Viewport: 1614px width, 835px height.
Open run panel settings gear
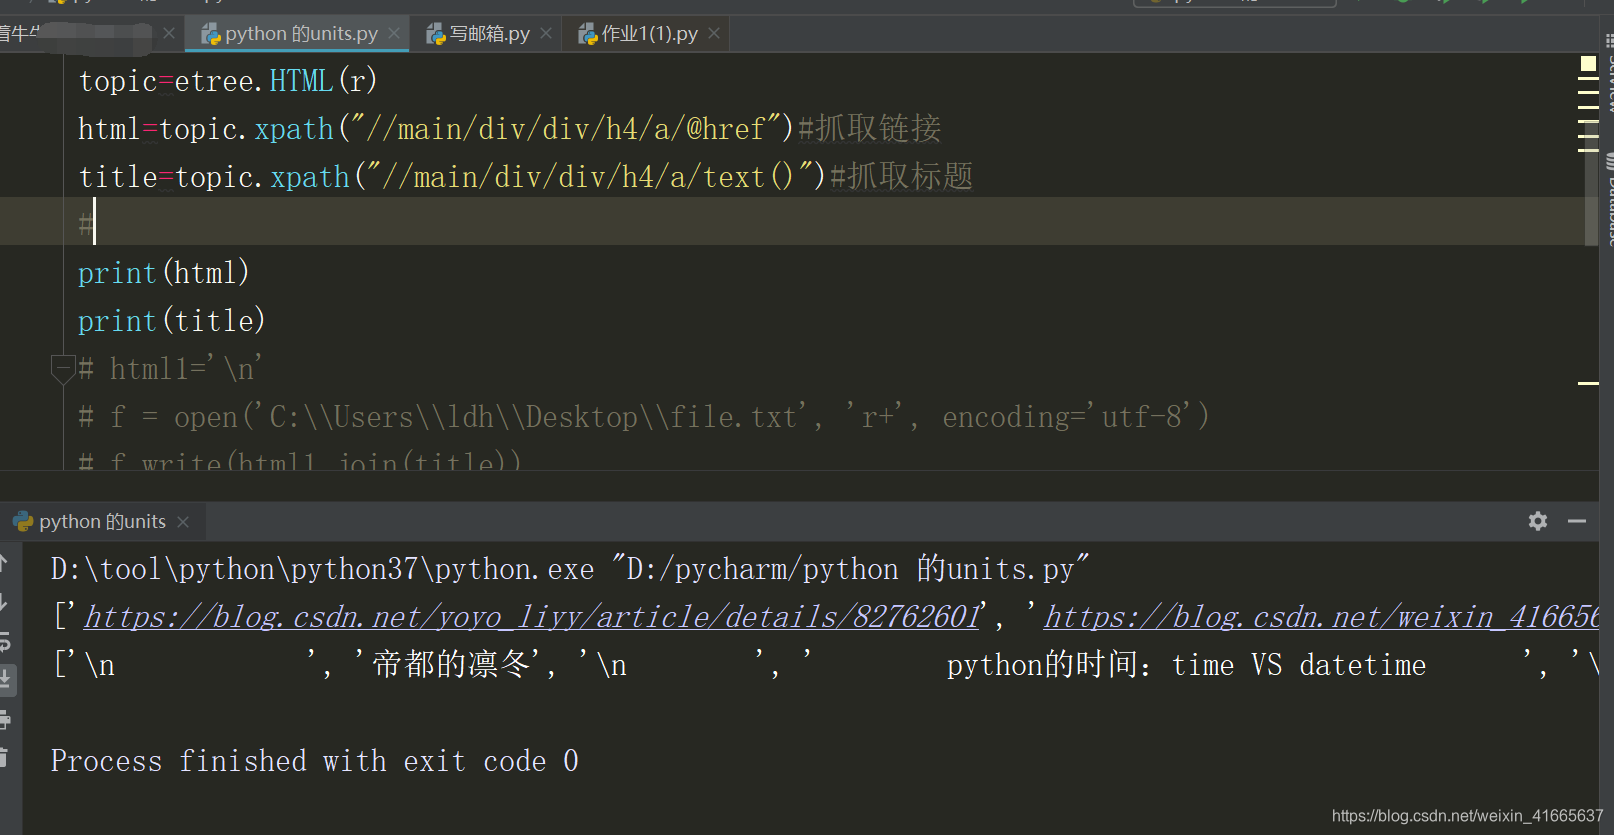click(1538, 521)
